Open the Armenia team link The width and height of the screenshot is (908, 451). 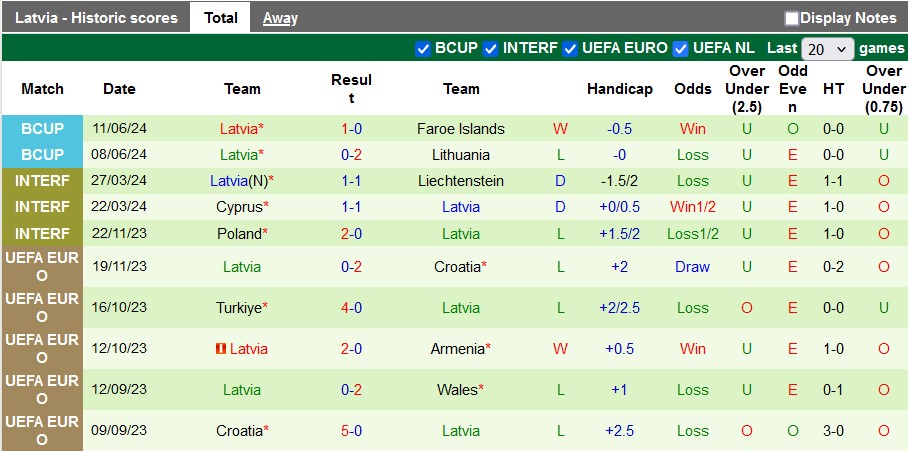458,349
